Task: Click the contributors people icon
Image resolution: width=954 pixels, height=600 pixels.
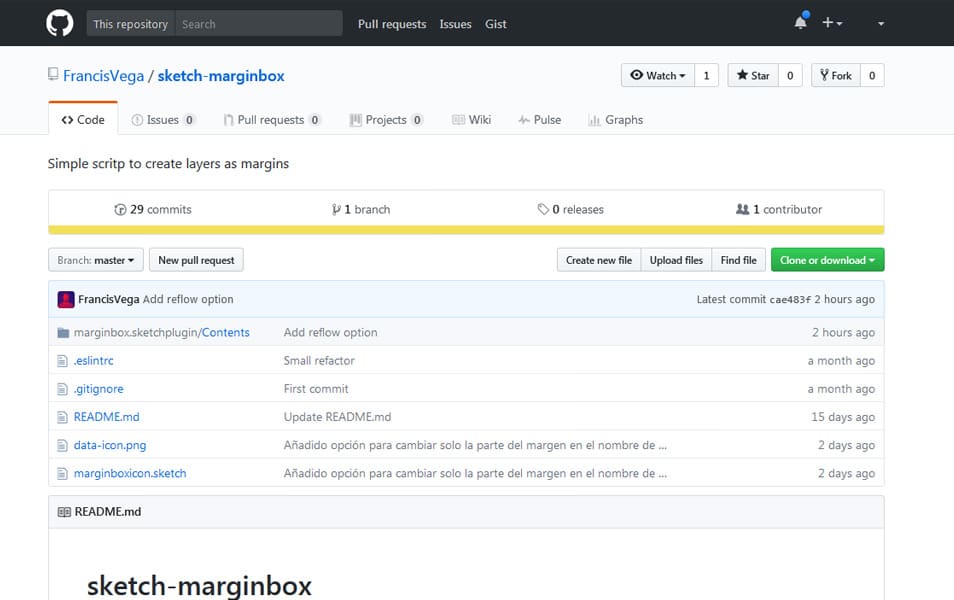Action: coord(742,210)
